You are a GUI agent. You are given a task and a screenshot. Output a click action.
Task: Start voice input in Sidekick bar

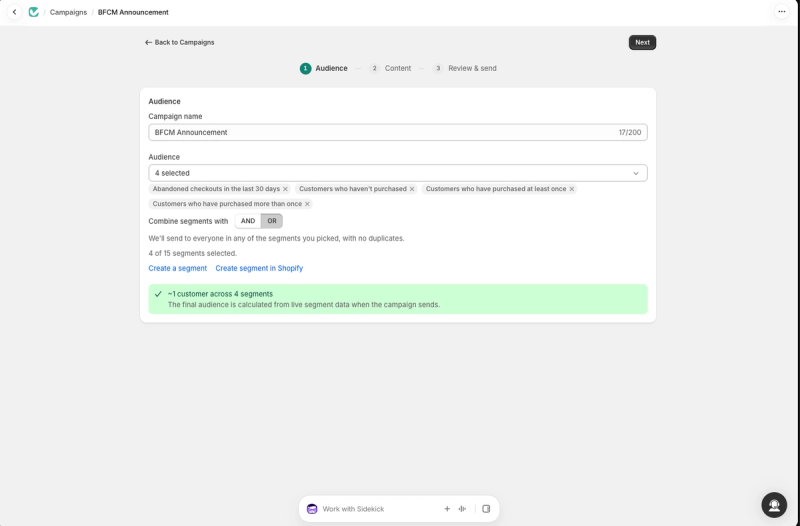coord(462,509)
